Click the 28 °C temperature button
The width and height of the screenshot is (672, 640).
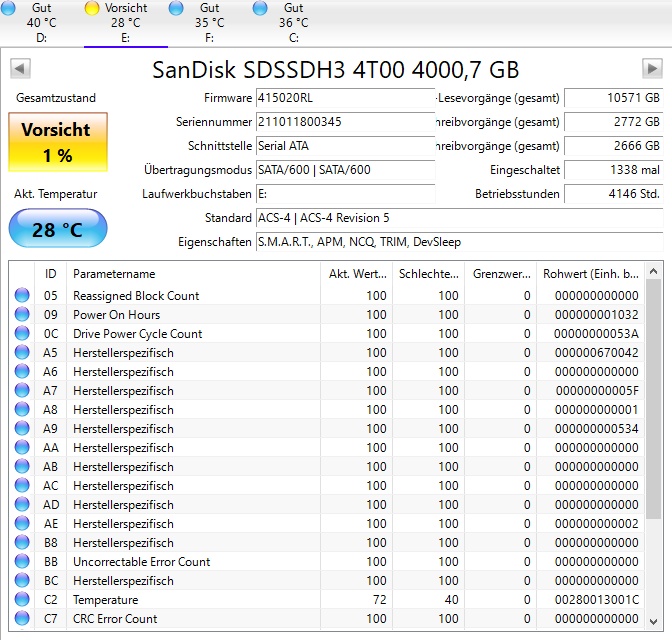(x=58, y=228)
